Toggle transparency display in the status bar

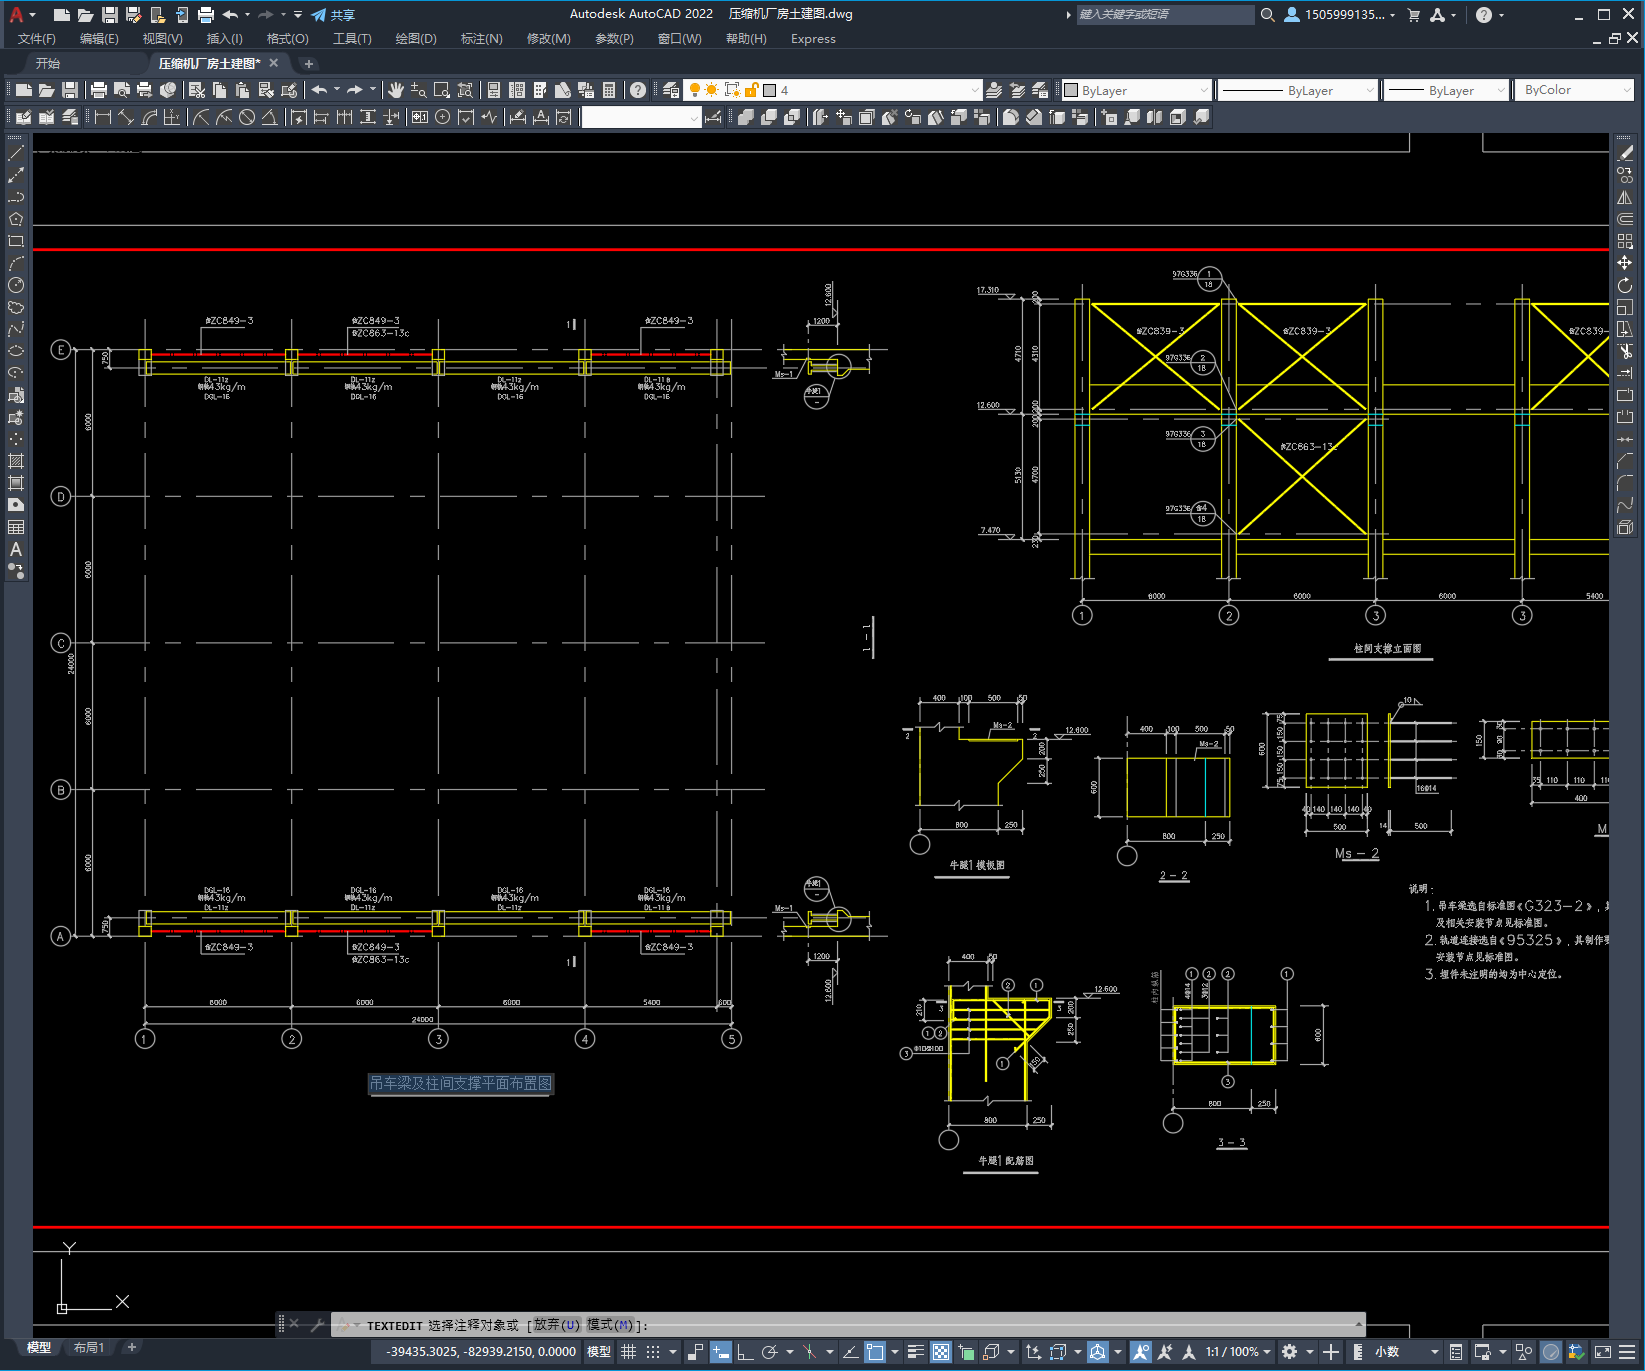pyautogui.click(x=941, y=1352)
